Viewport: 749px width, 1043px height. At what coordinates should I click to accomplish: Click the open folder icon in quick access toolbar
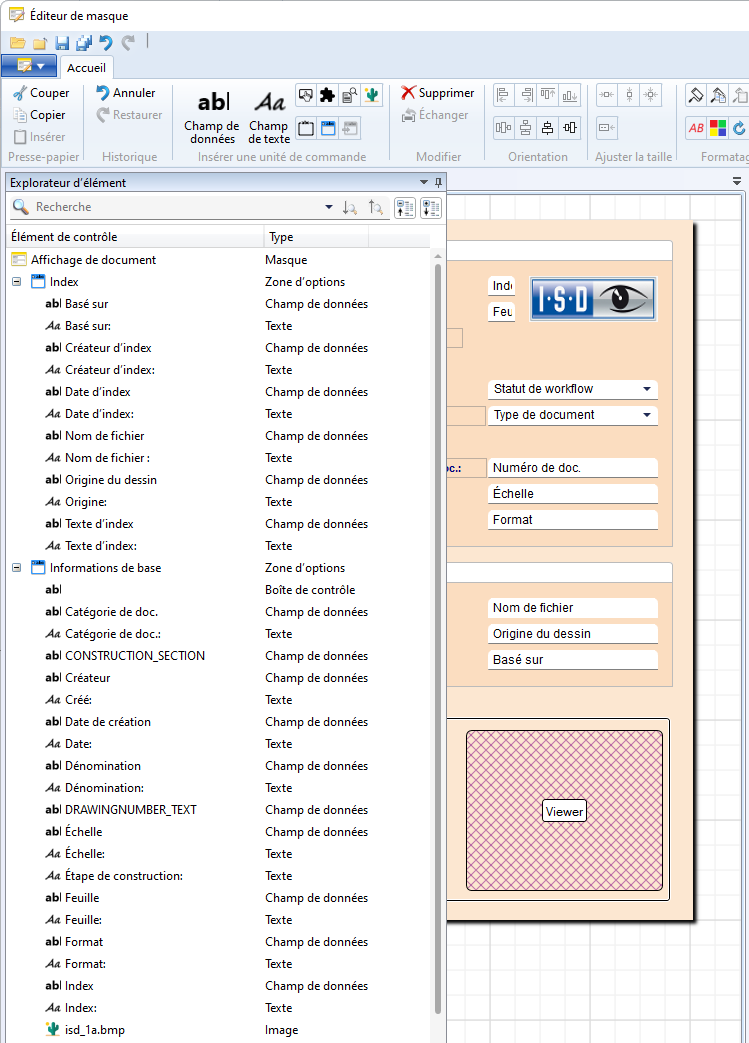coord(18,43)
